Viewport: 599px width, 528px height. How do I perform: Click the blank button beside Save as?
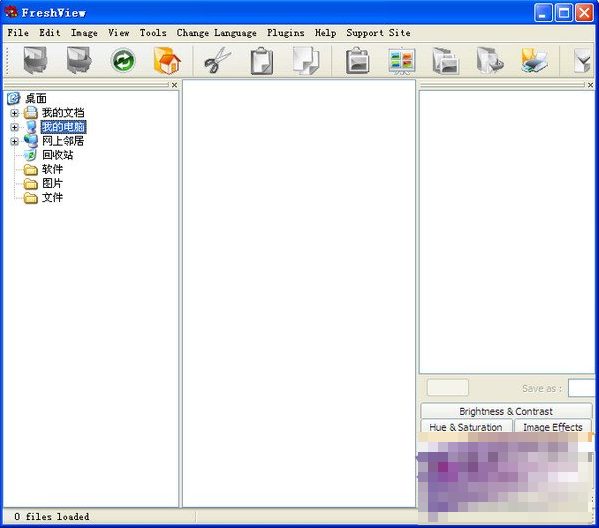447,387
